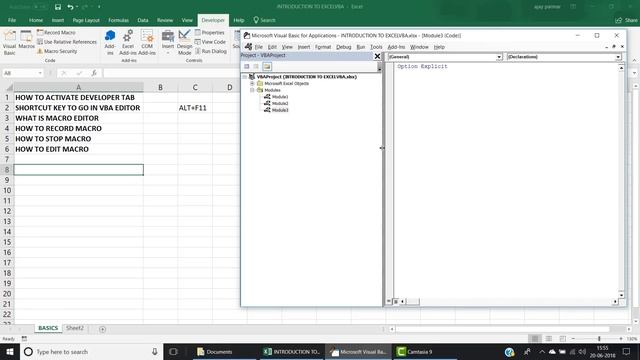Click the taskbar search box
The width and height of the screenshot is (640, 360).
click(x=91, y=352)
